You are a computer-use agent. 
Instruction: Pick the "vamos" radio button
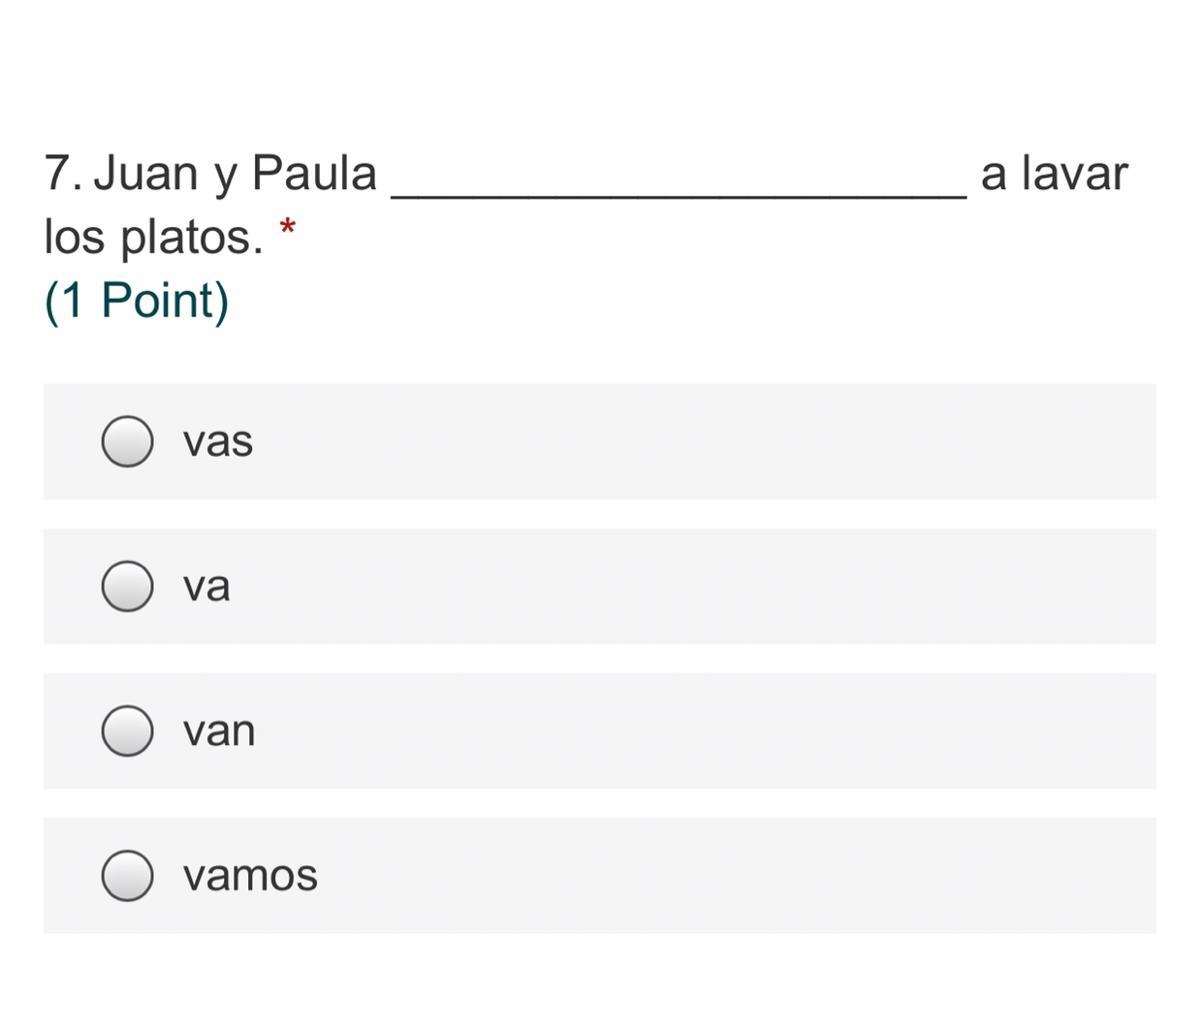point(127,876)
